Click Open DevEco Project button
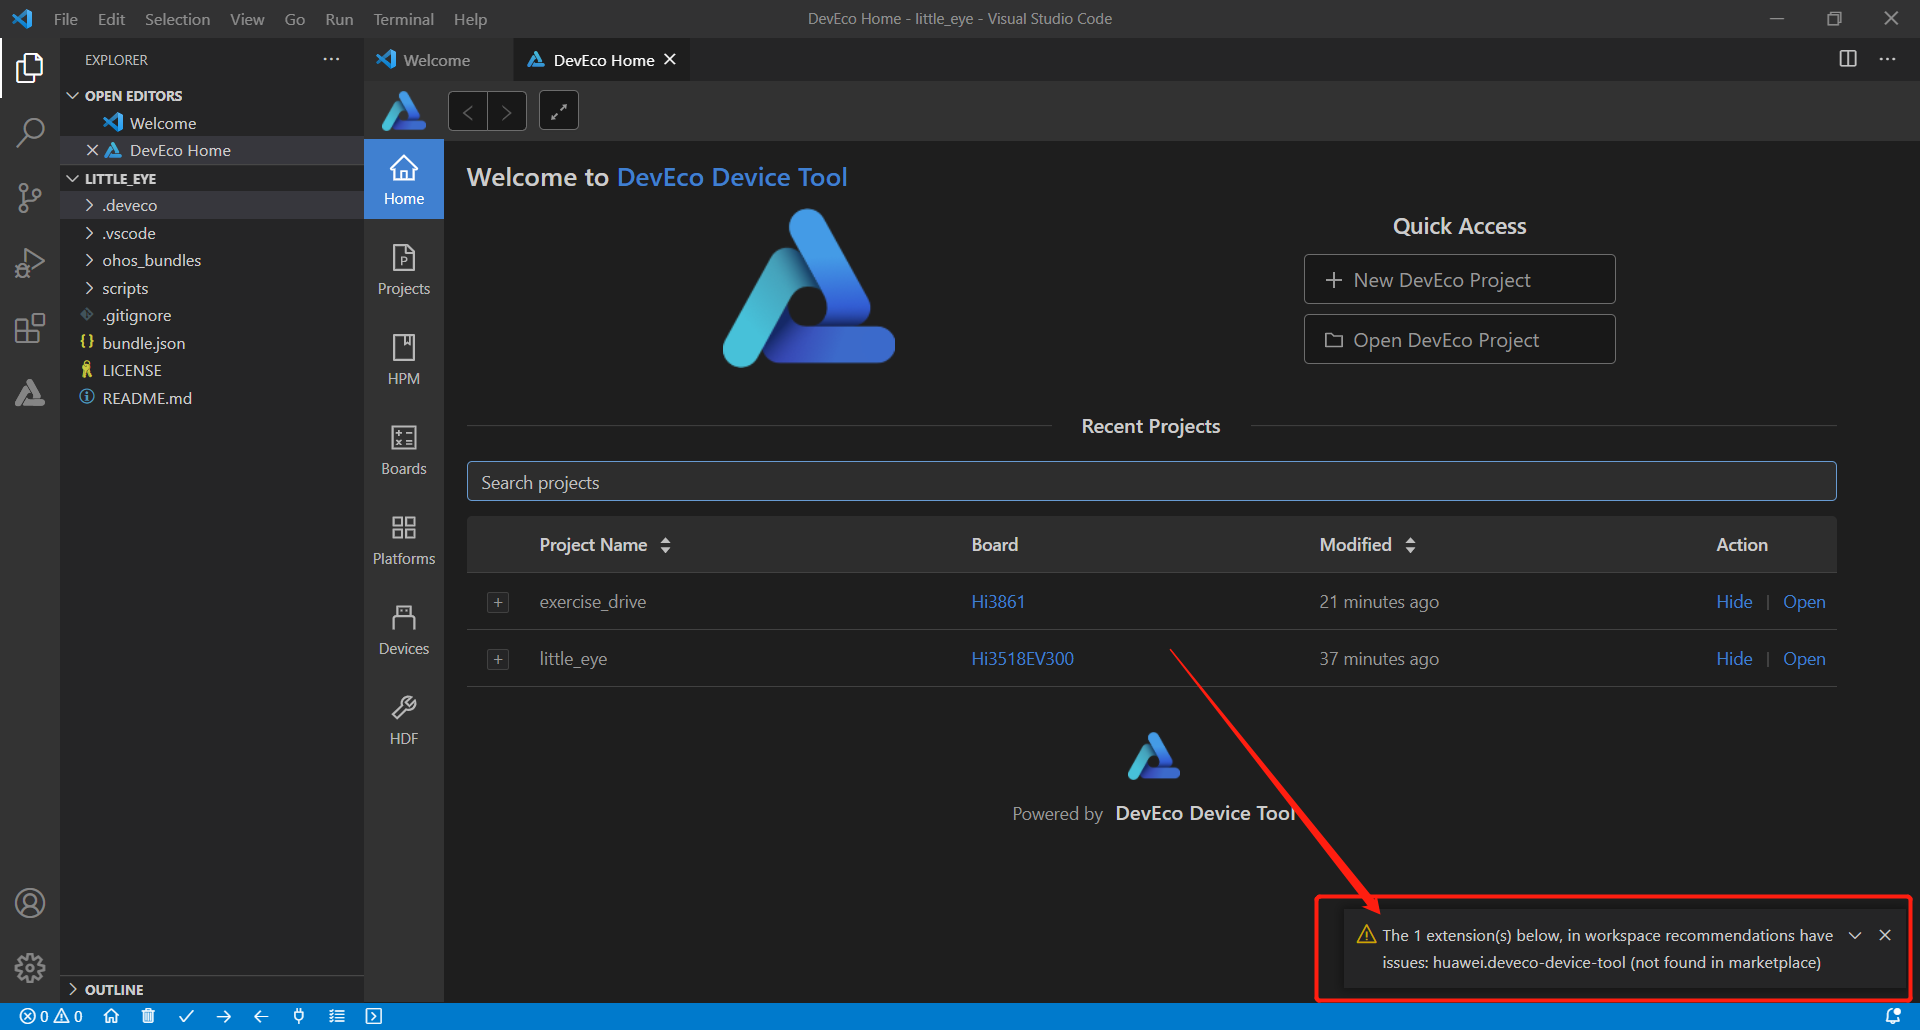This screenshot has width=1920, height=1030. click(1459, 340)
